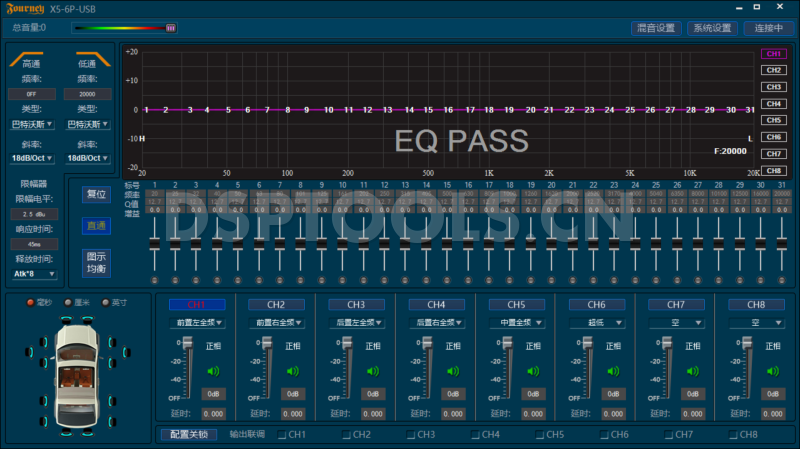Enable the CH1 output link checkbox

282,435
